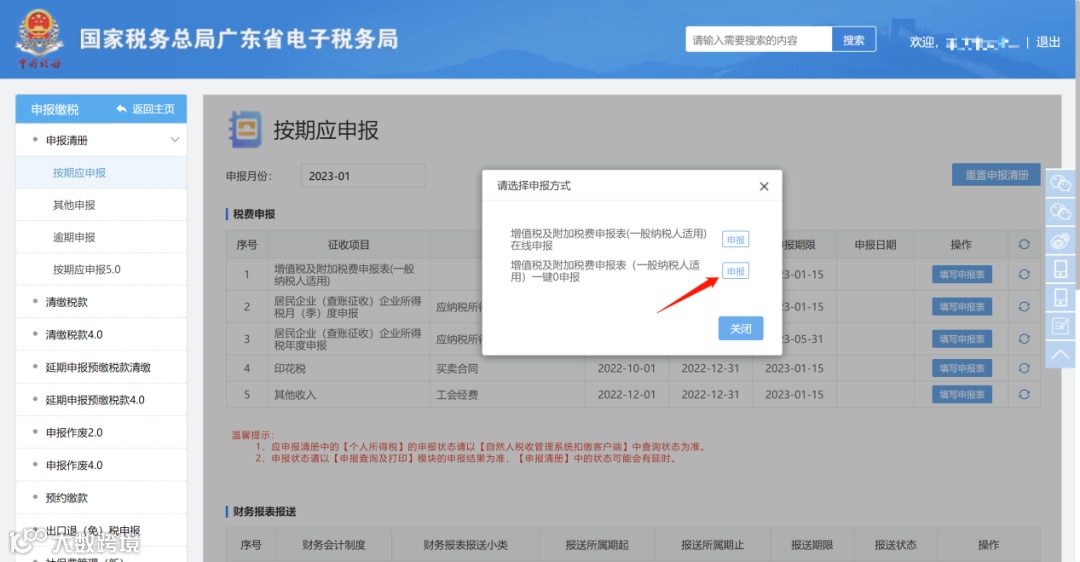The image size is (1080, 562).
Task: Click the search content input field
Action: click(x=759, y=40)
